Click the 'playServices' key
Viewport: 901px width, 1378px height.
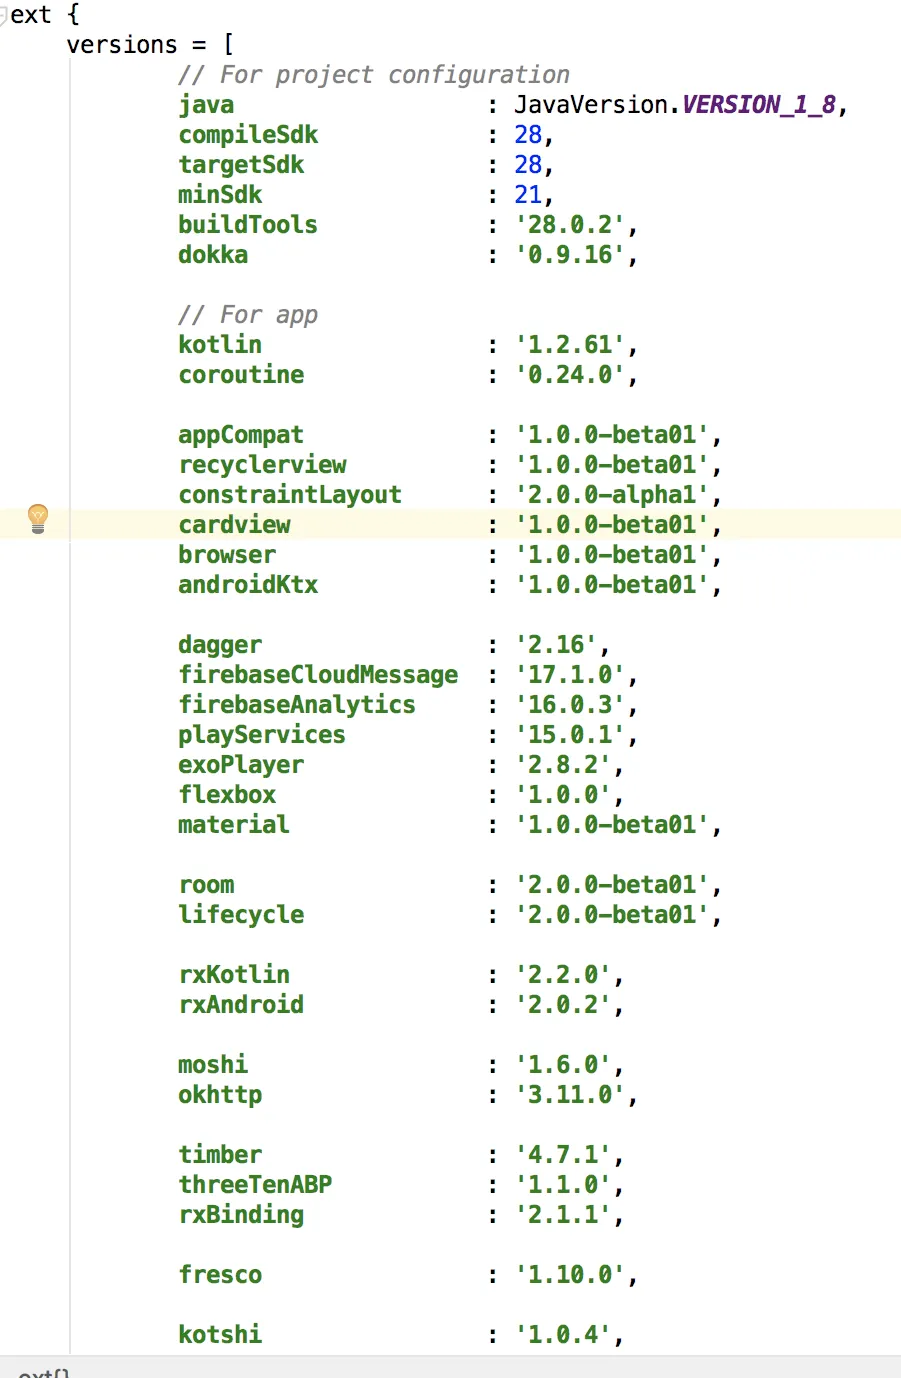262,735
